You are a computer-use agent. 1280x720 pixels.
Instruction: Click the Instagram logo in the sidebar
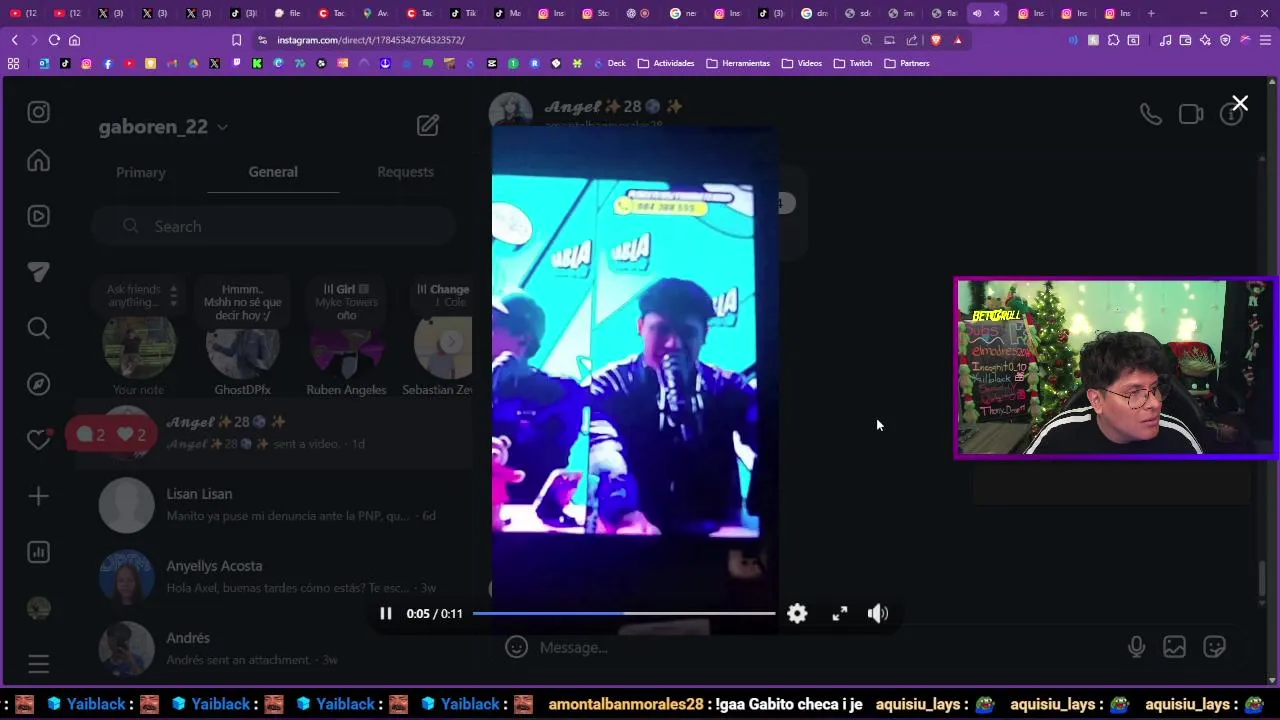(38, 112)
